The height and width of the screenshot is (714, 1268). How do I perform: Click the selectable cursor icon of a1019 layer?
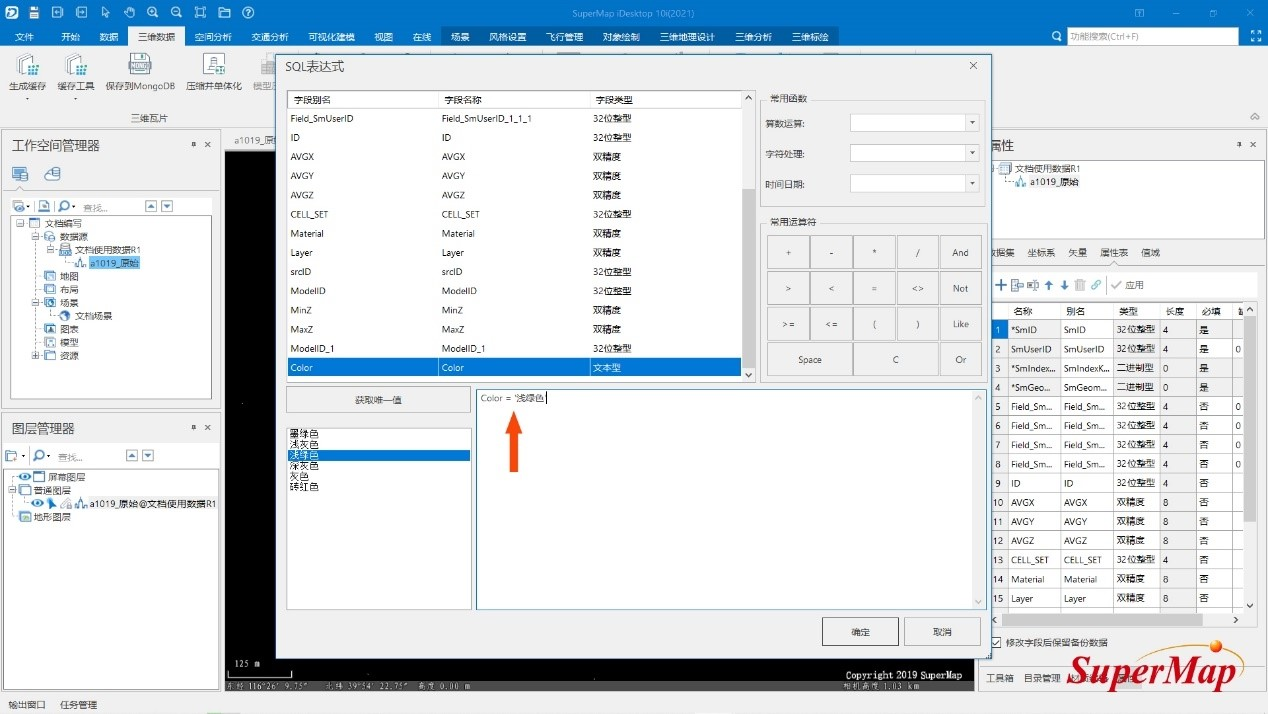(x=52, y=504)
